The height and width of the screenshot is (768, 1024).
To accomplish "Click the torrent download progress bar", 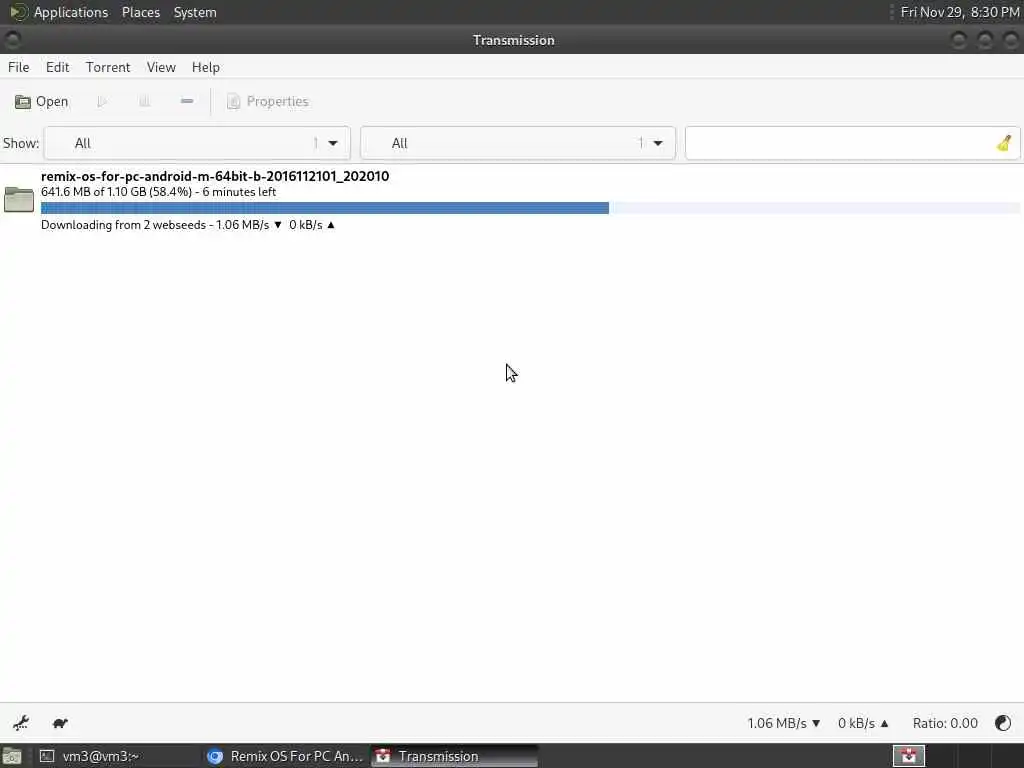I will point(530,208).
